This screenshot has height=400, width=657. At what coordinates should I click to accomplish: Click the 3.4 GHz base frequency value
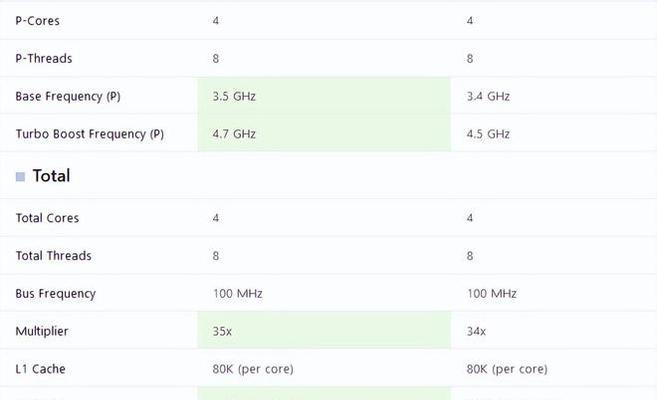point(488,96)
